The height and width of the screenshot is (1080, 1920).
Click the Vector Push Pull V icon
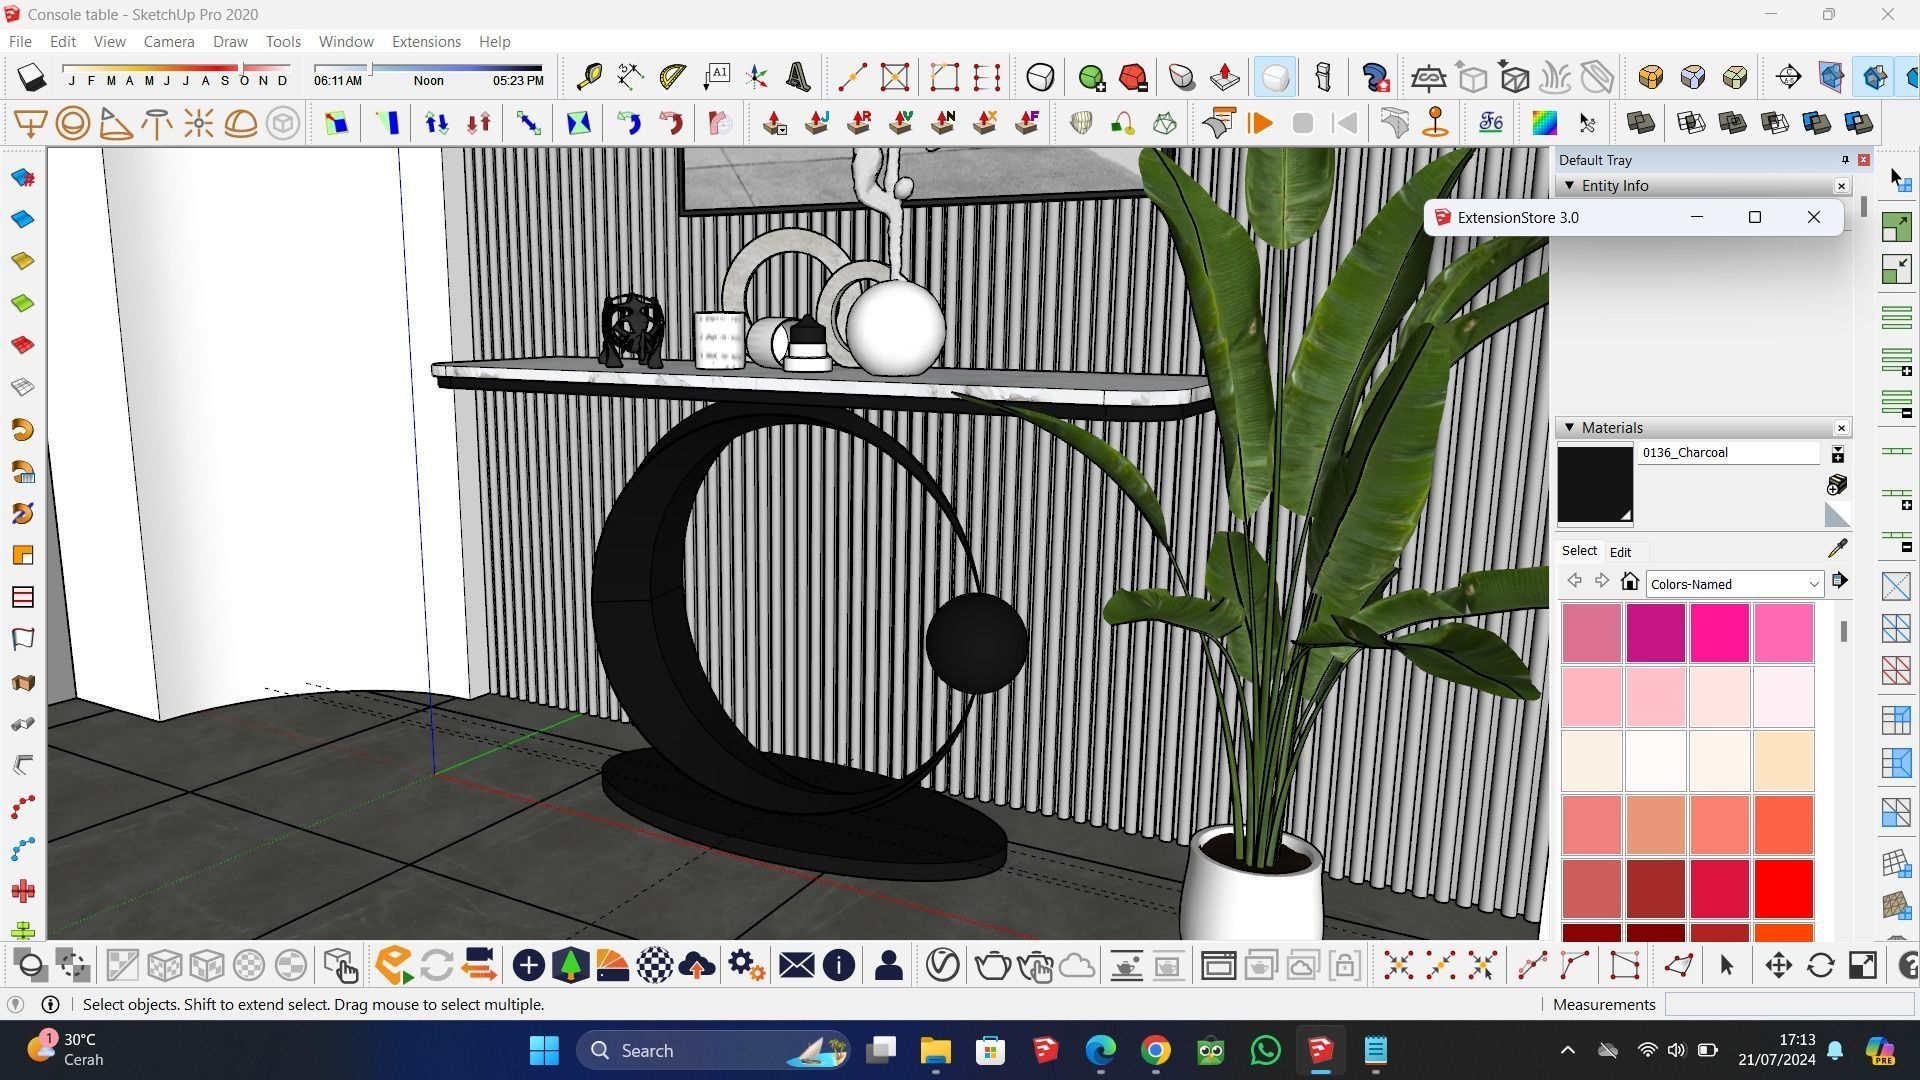click(900, 123)
